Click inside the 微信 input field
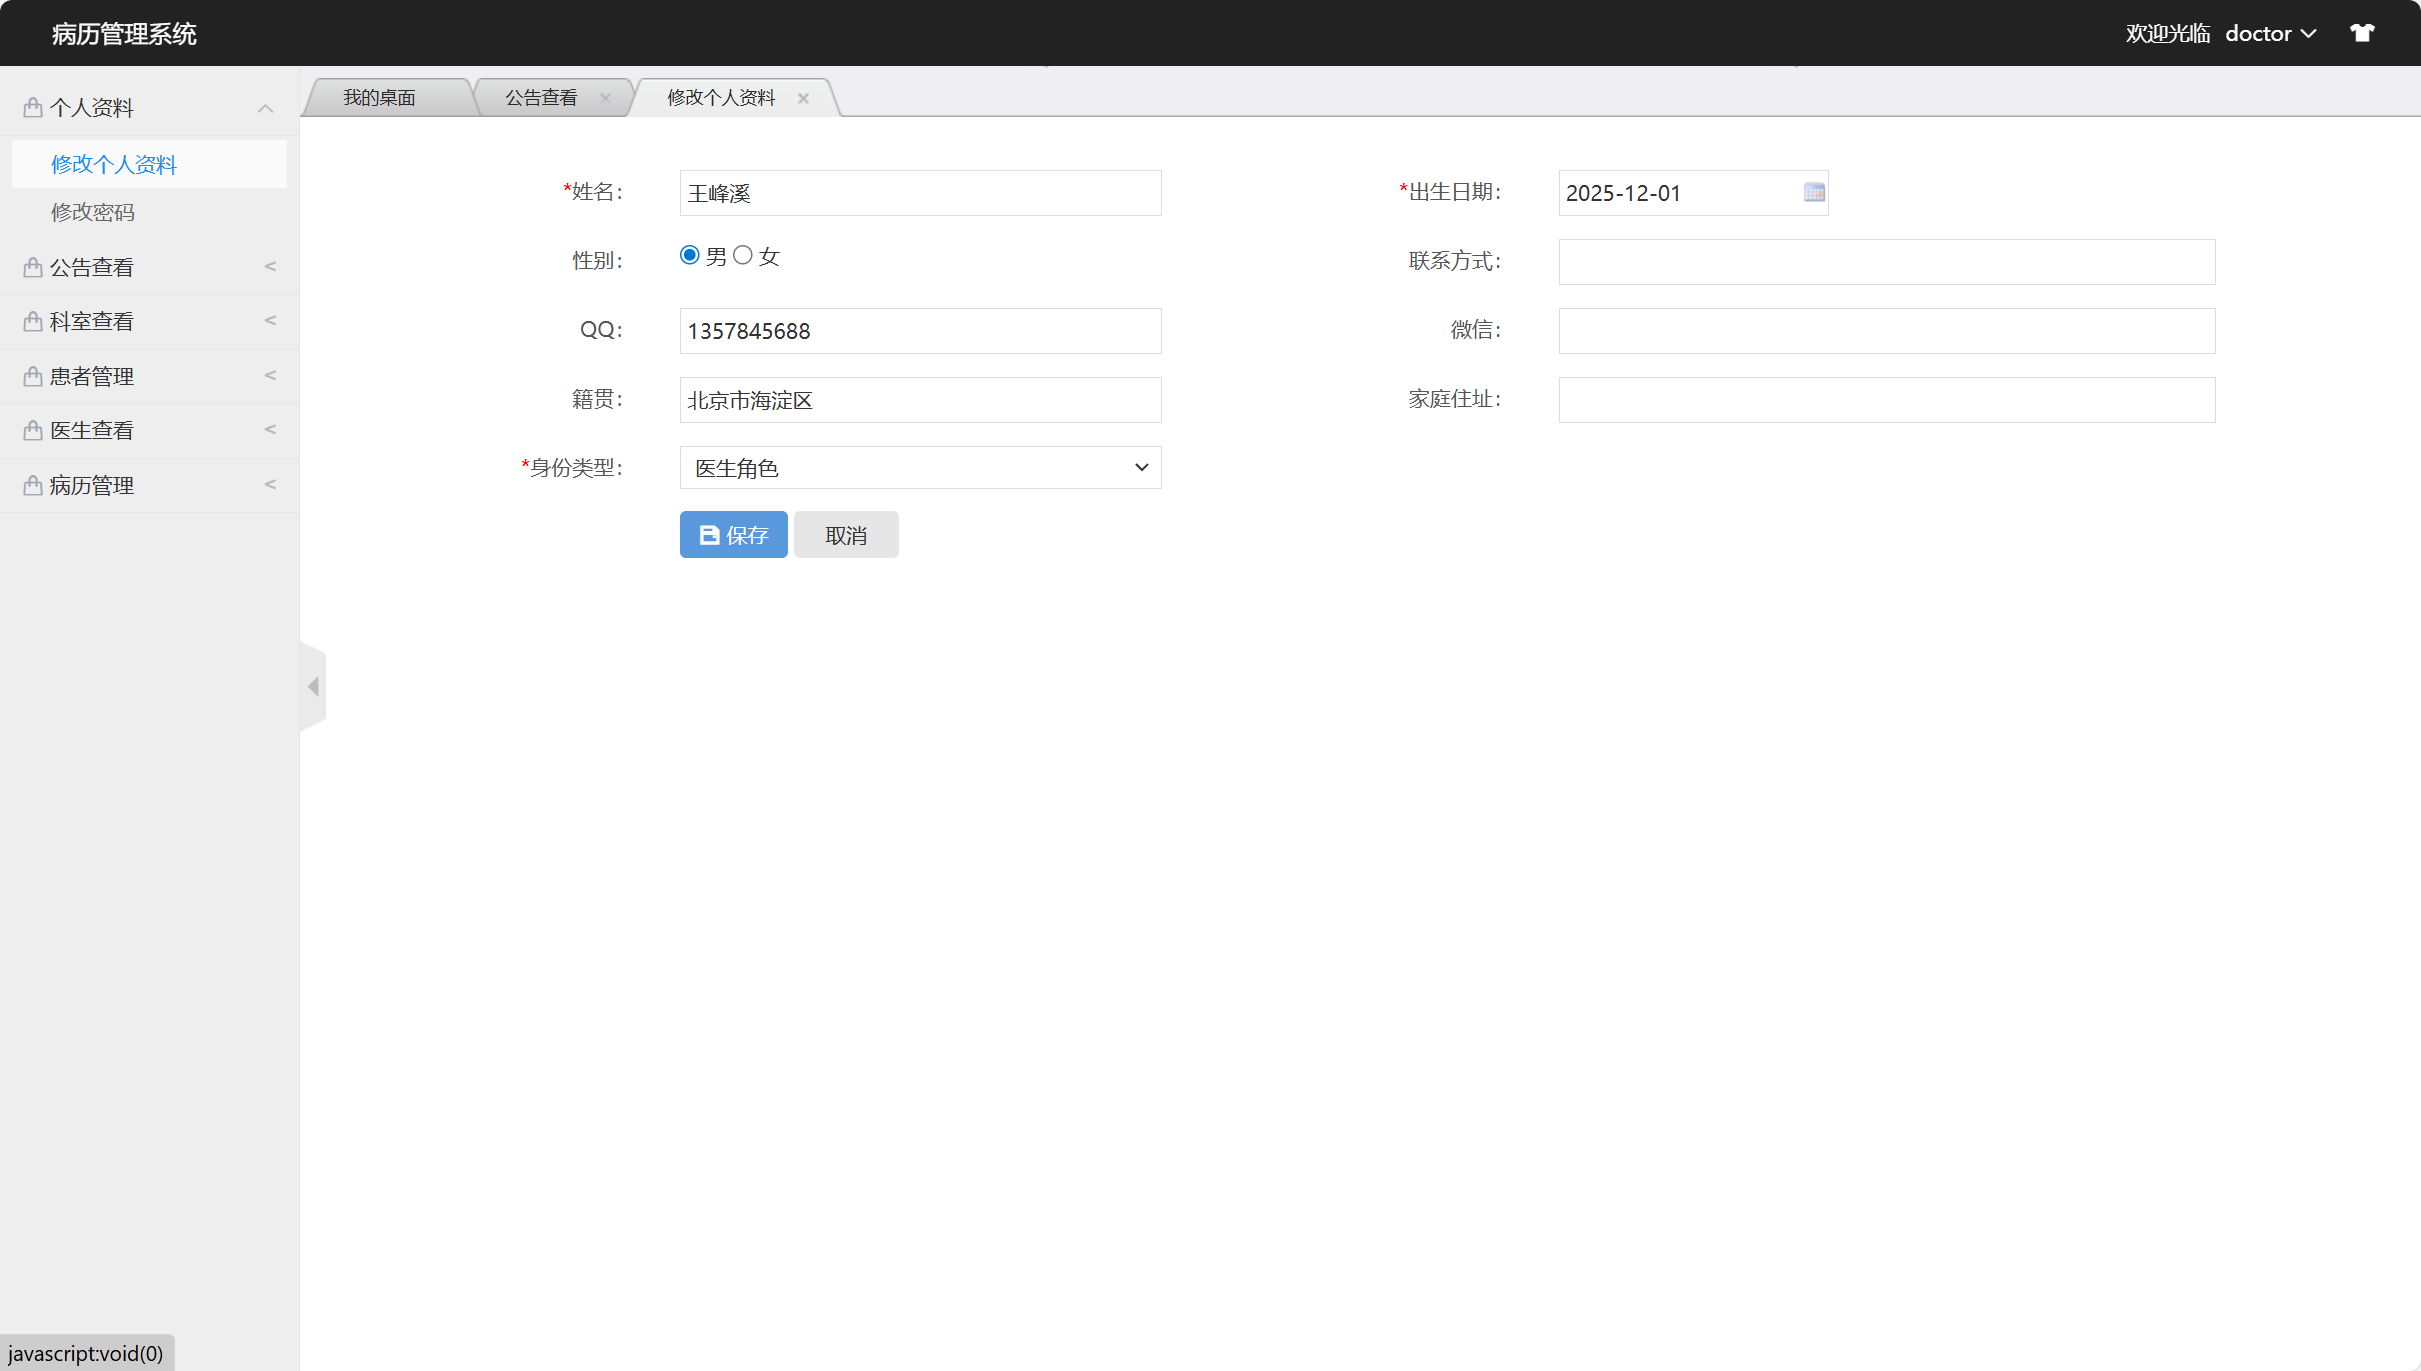The width and height of the screenshot is (2421, 1371). pos(1886,330)
